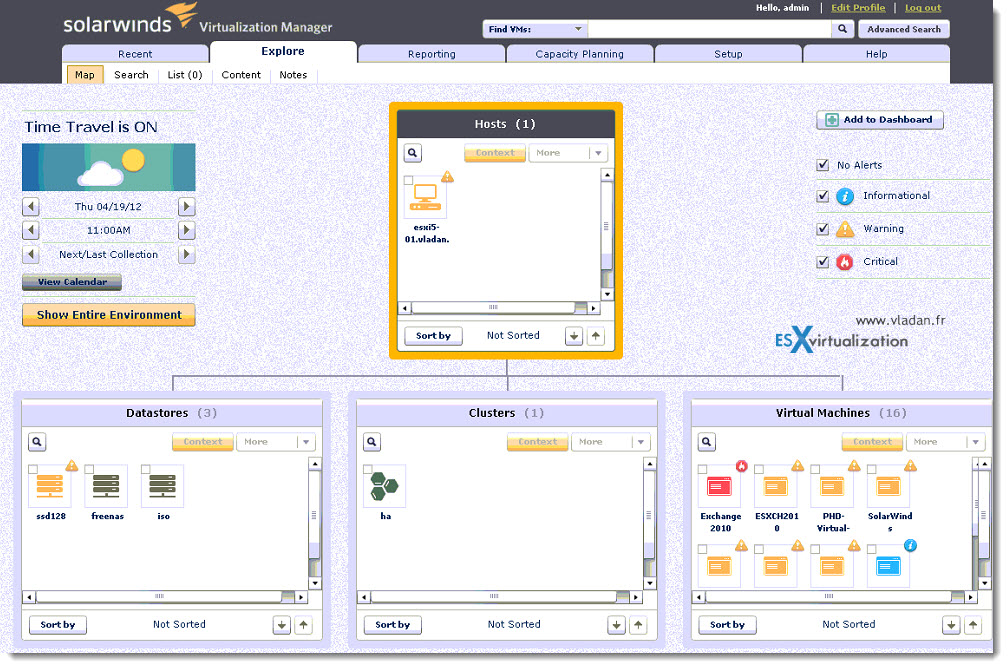Select the Exchange 2010 virtual machine icon
This screenshot has width=1008, height=668.
719,487
